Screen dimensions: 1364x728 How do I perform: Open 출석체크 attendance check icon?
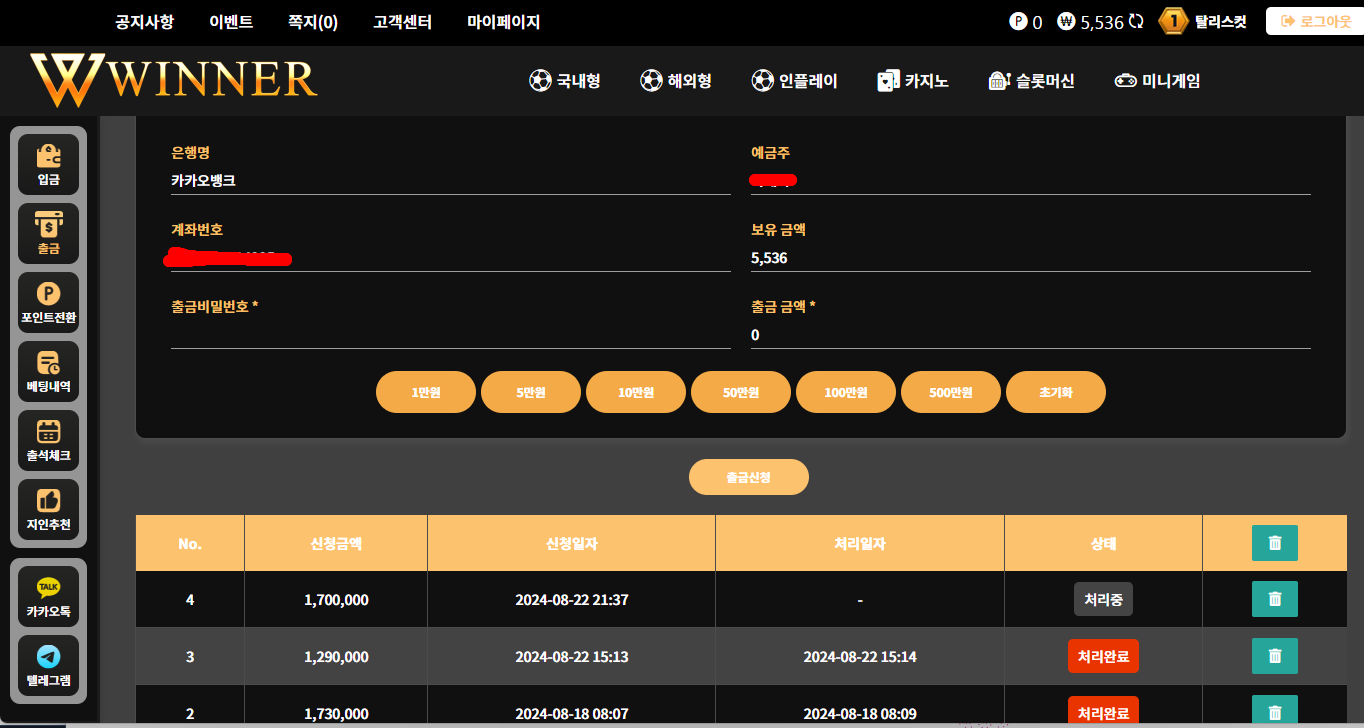click(x=48, y=441)
